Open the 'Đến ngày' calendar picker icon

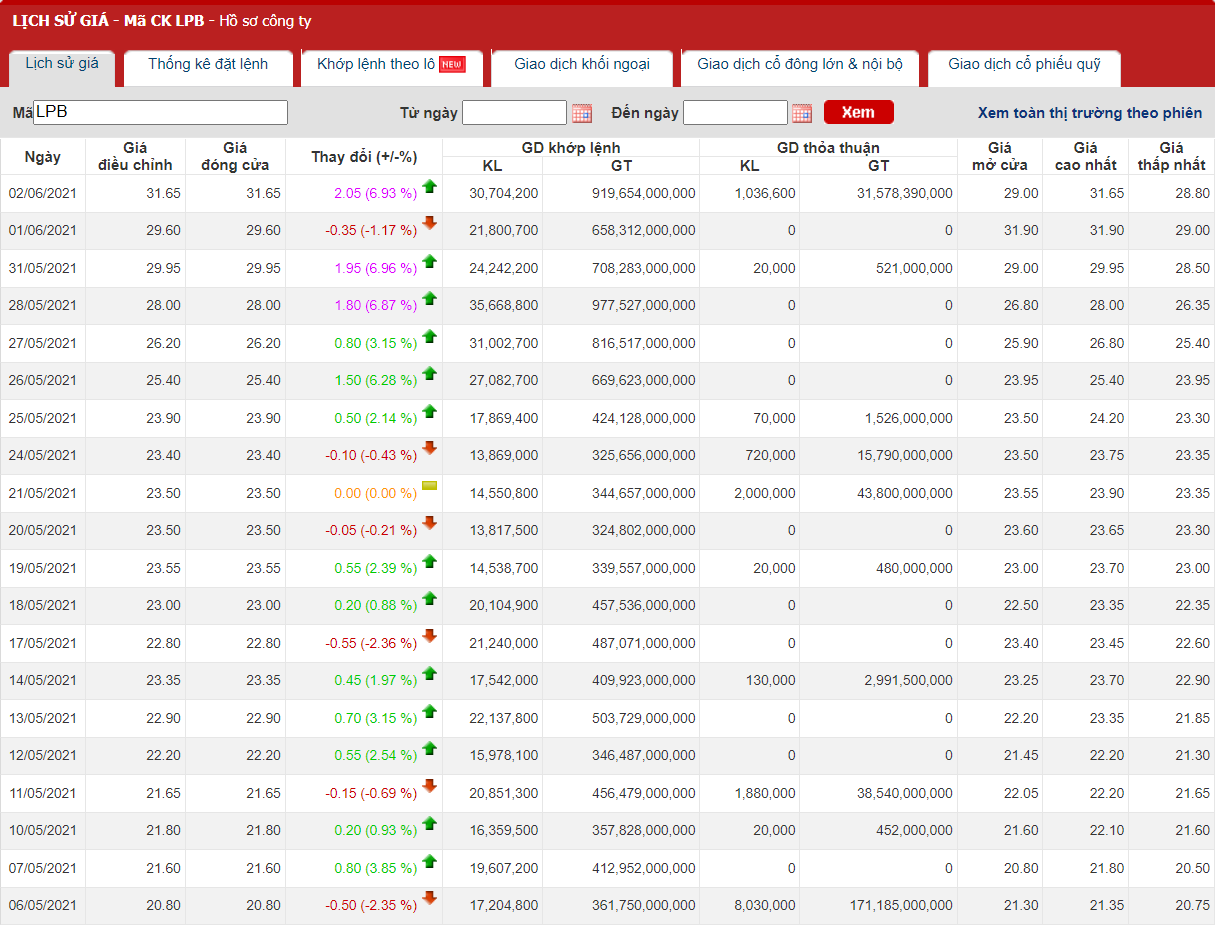(x=802, y=113)
